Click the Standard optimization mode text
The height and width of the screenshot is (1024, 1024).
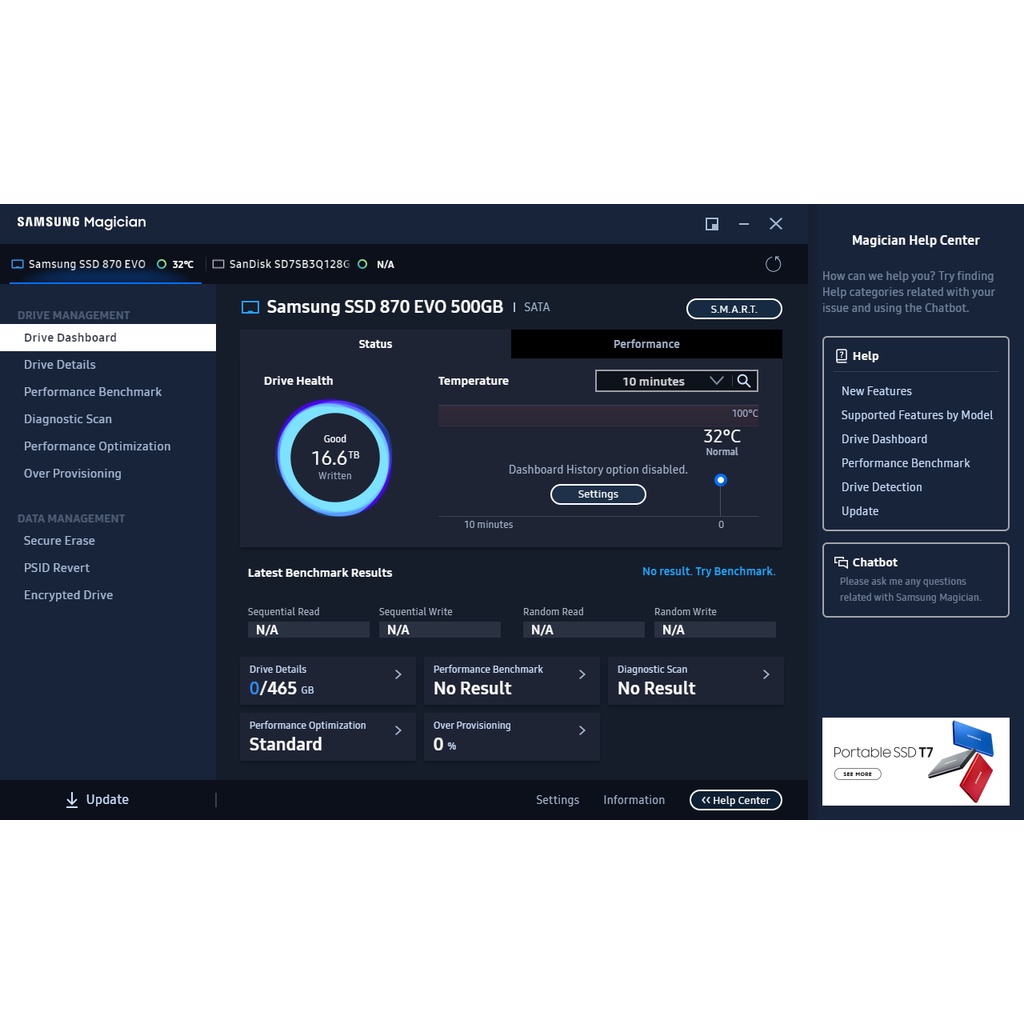pos(285,744)
